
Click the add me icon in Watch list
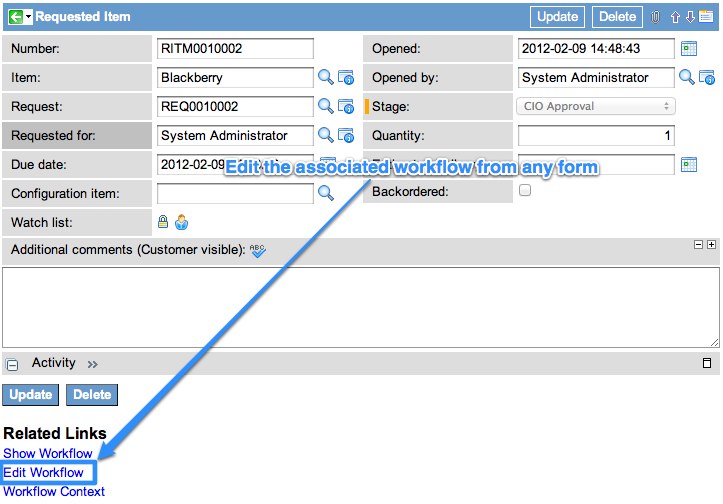[181, 222]
